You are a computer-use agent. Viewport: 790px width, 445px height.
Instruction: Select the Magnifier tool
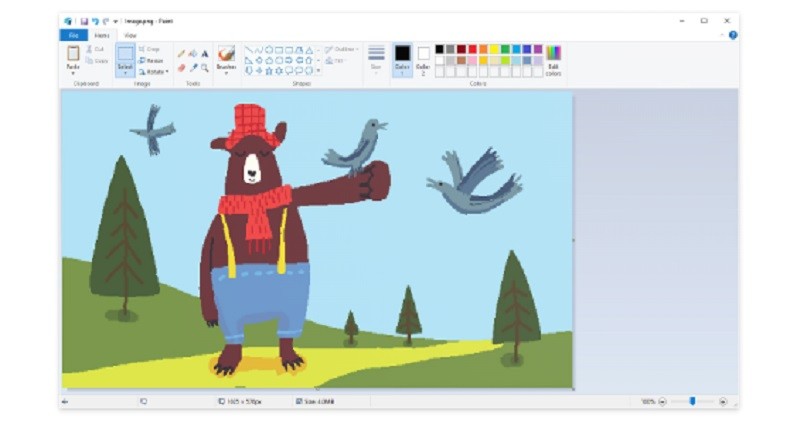205,68
